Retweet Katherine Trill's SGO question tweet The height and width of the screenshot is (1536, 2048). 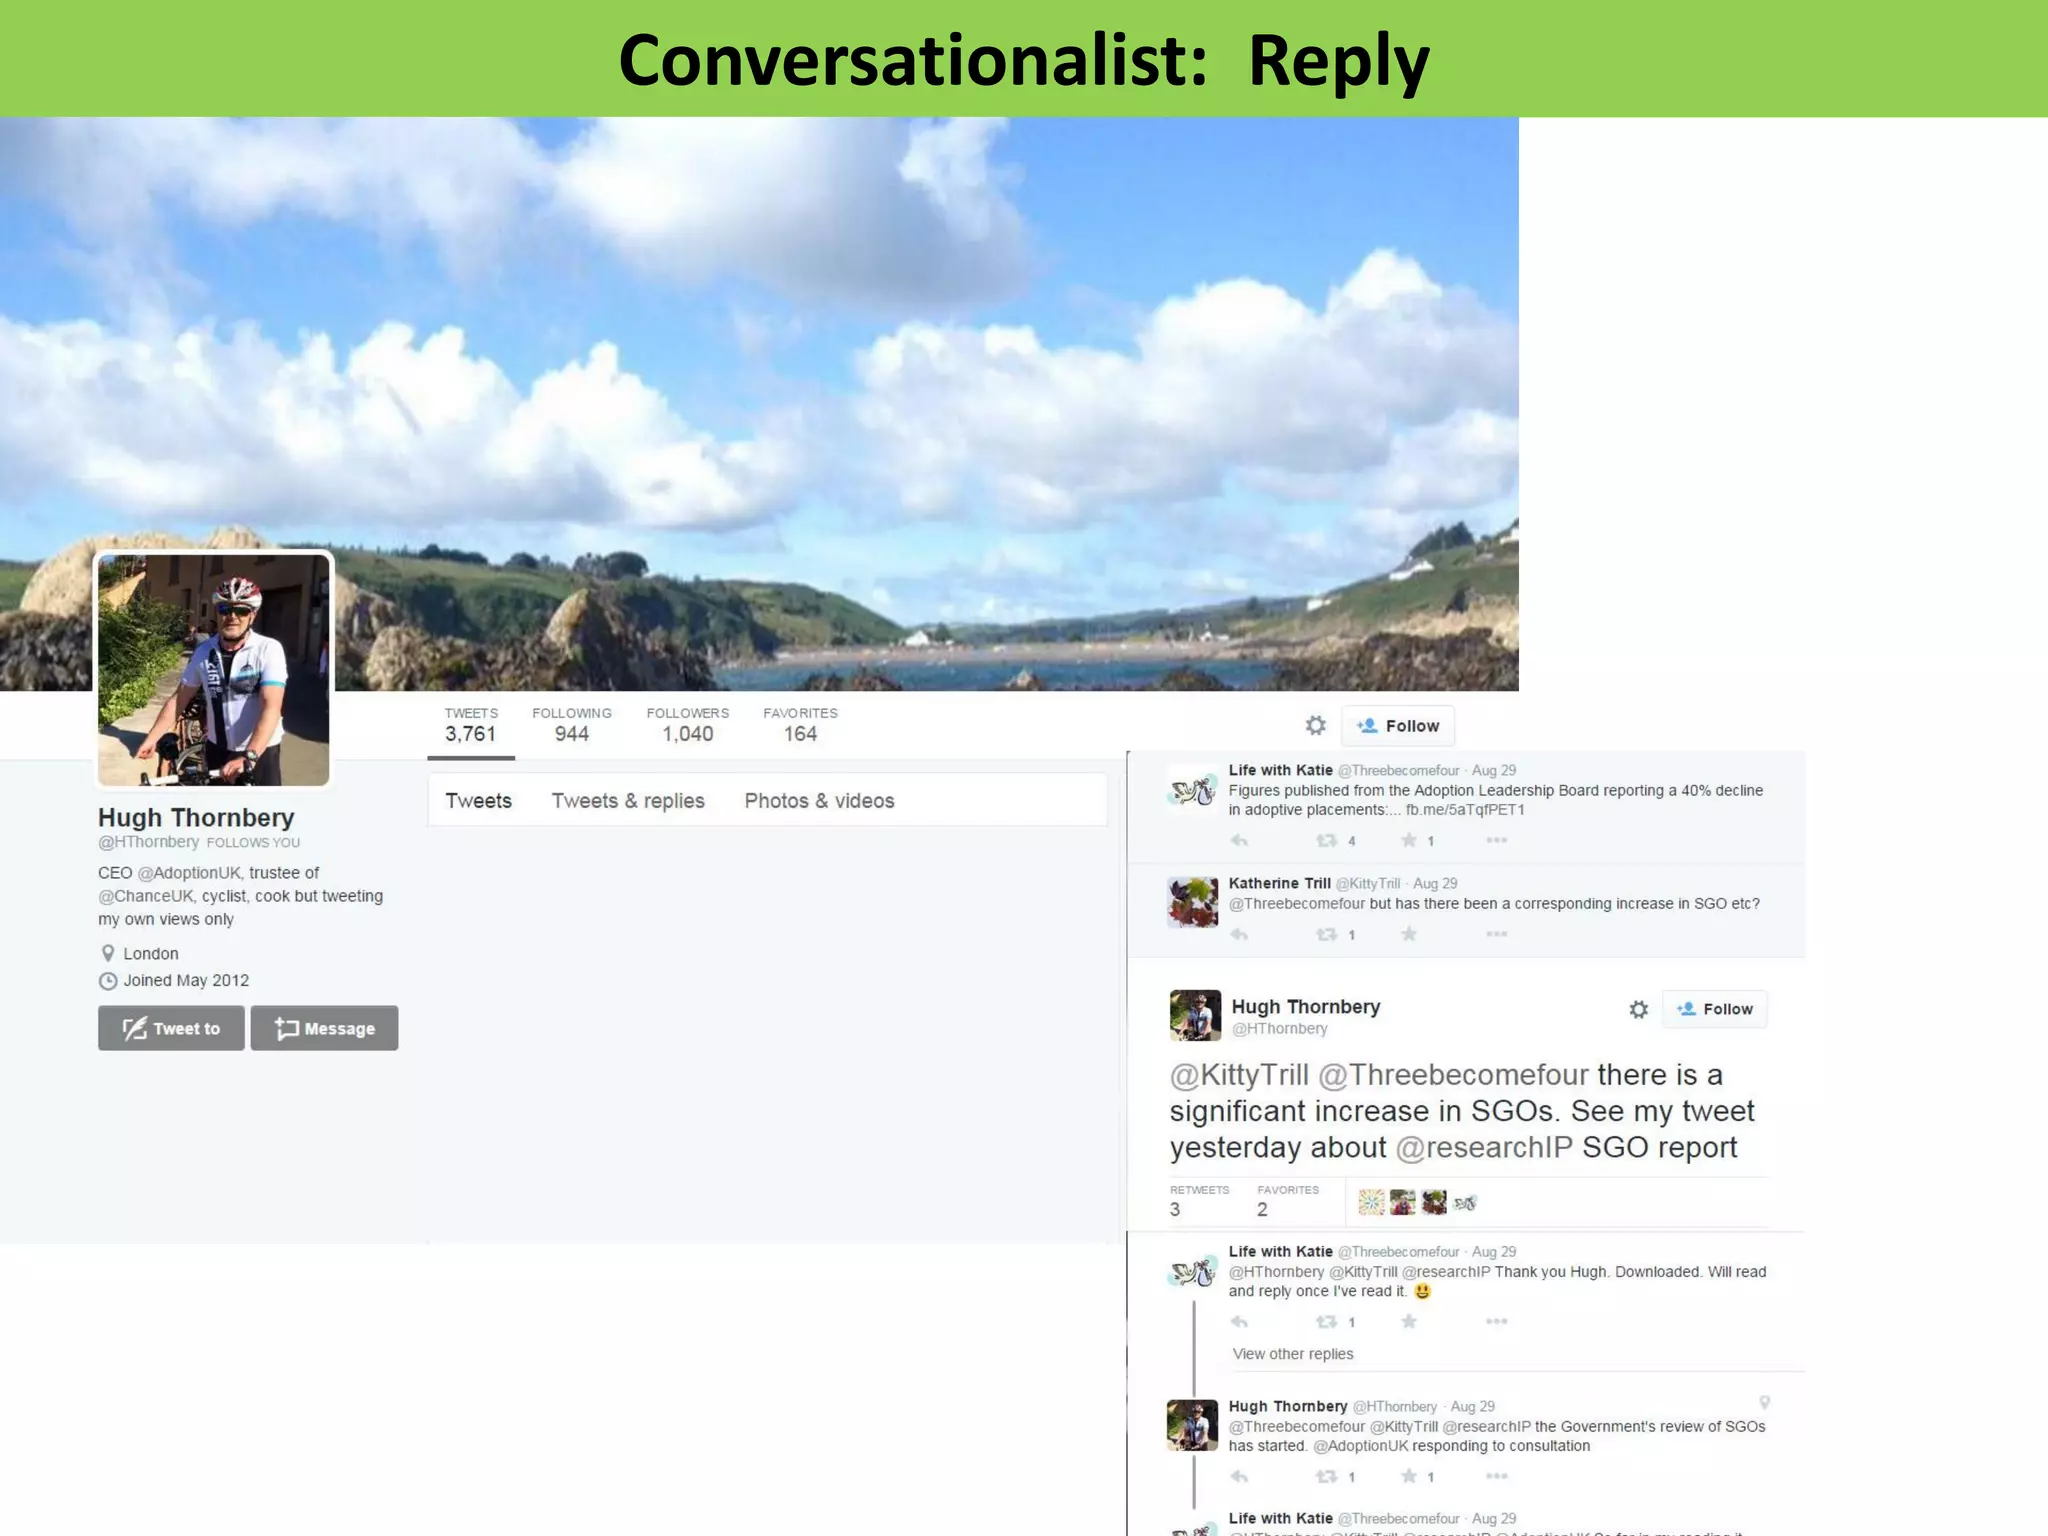(x=1326, y=935)
